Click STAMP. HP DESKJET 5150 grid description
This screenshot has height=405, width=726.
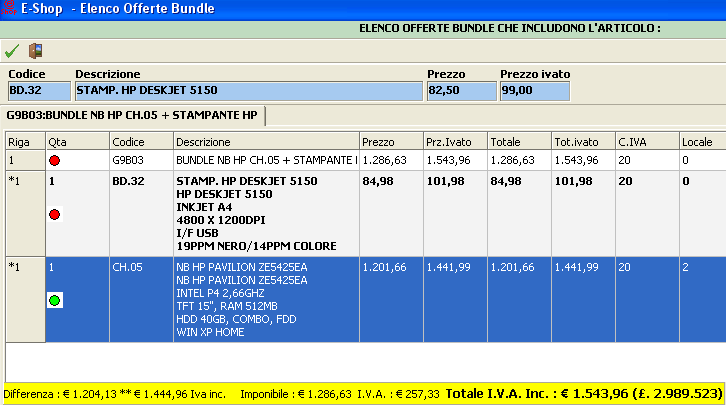266,213
